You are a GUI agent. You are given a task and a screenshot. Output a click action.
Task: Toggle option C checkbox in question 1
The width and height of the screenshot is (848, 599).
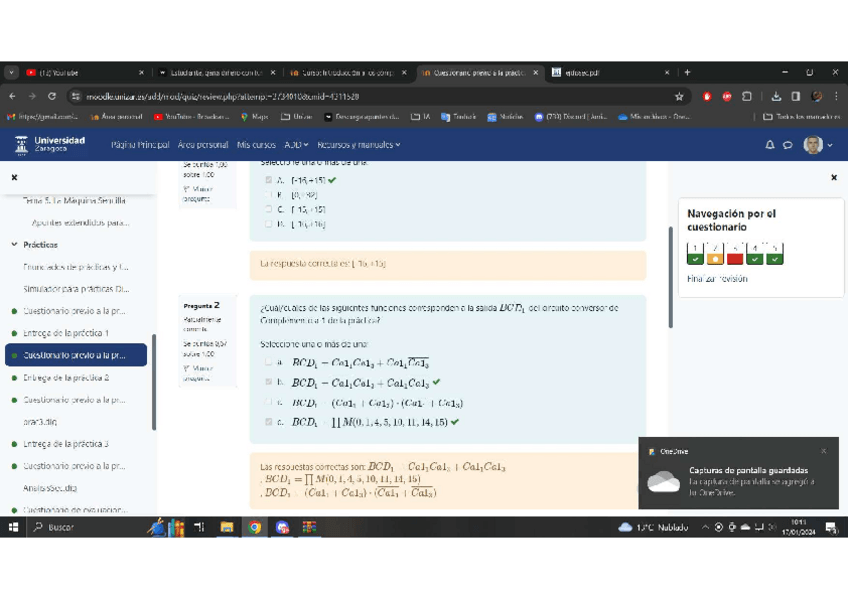coord(269,209)
